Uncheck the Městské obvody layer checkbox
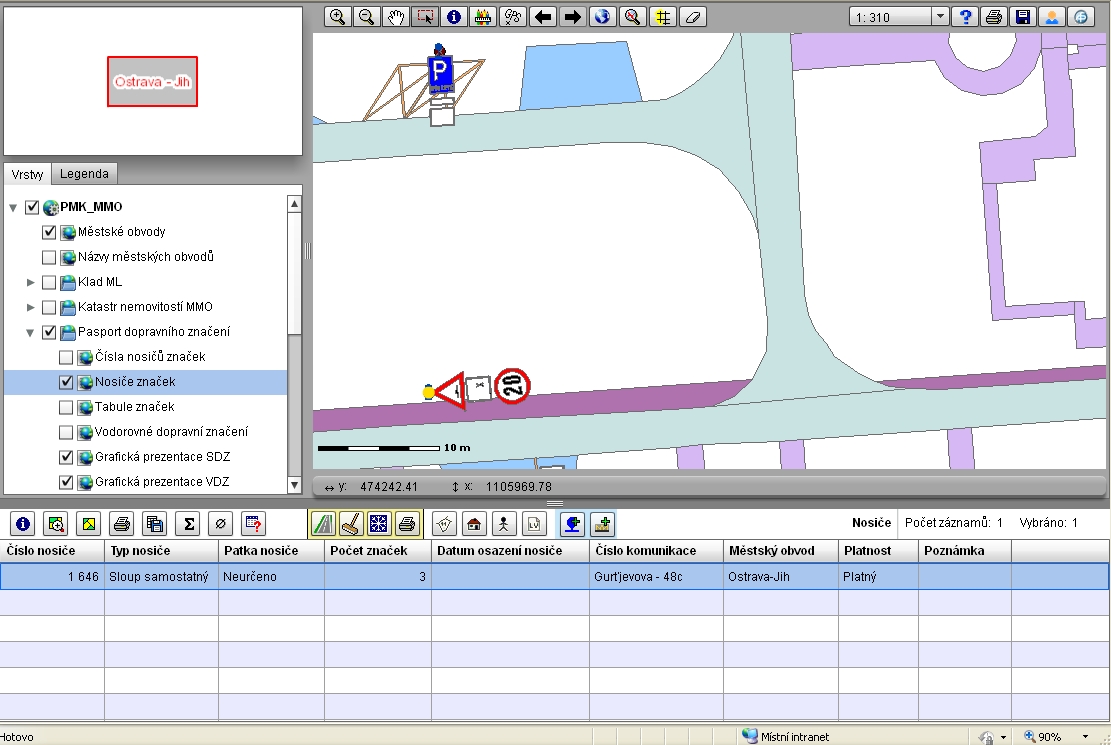 pyautogui.click(x=49, y=232)
